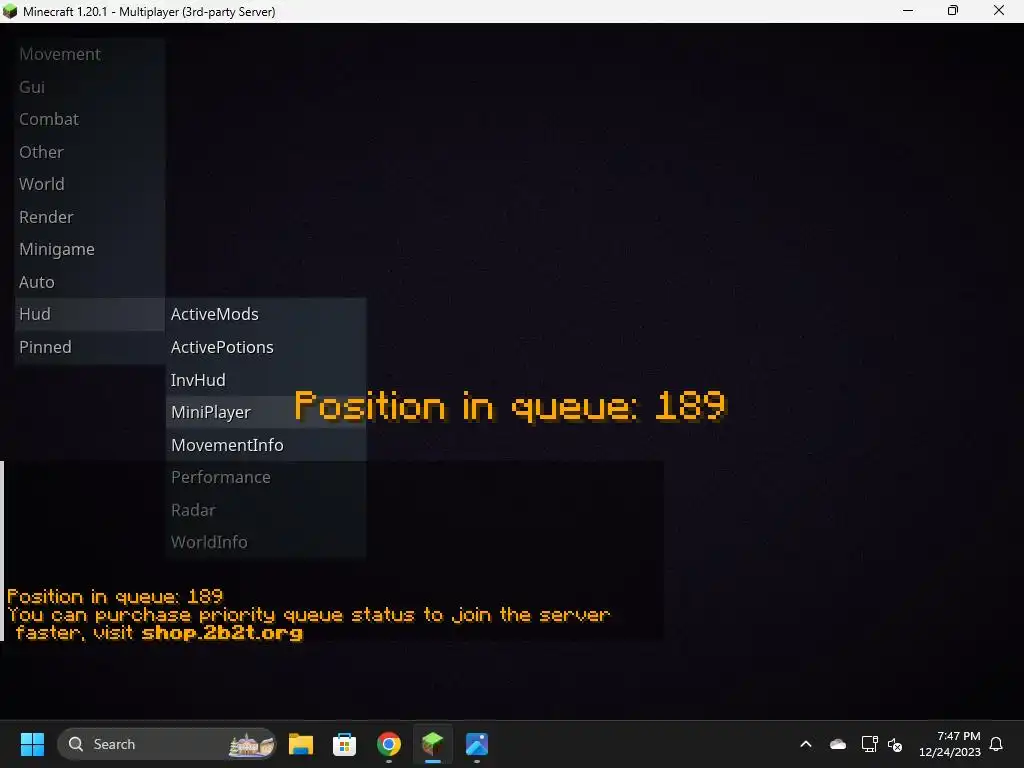This screenshot has width=1024, height=768.
Task: Open Microsoft Store from the taskbar
Action: point(344,744)
